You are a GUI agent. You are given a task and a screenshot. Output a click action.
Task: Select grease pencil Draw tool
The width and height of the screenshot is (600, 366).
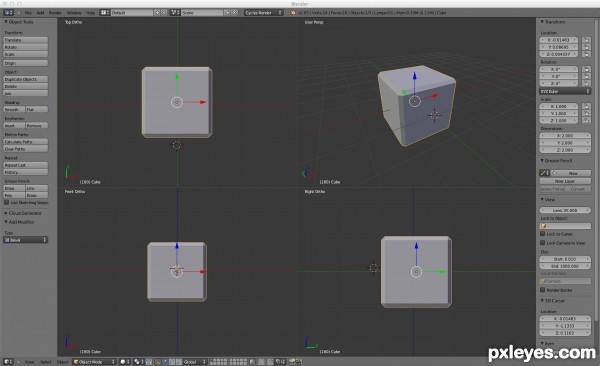coord(14,188)
